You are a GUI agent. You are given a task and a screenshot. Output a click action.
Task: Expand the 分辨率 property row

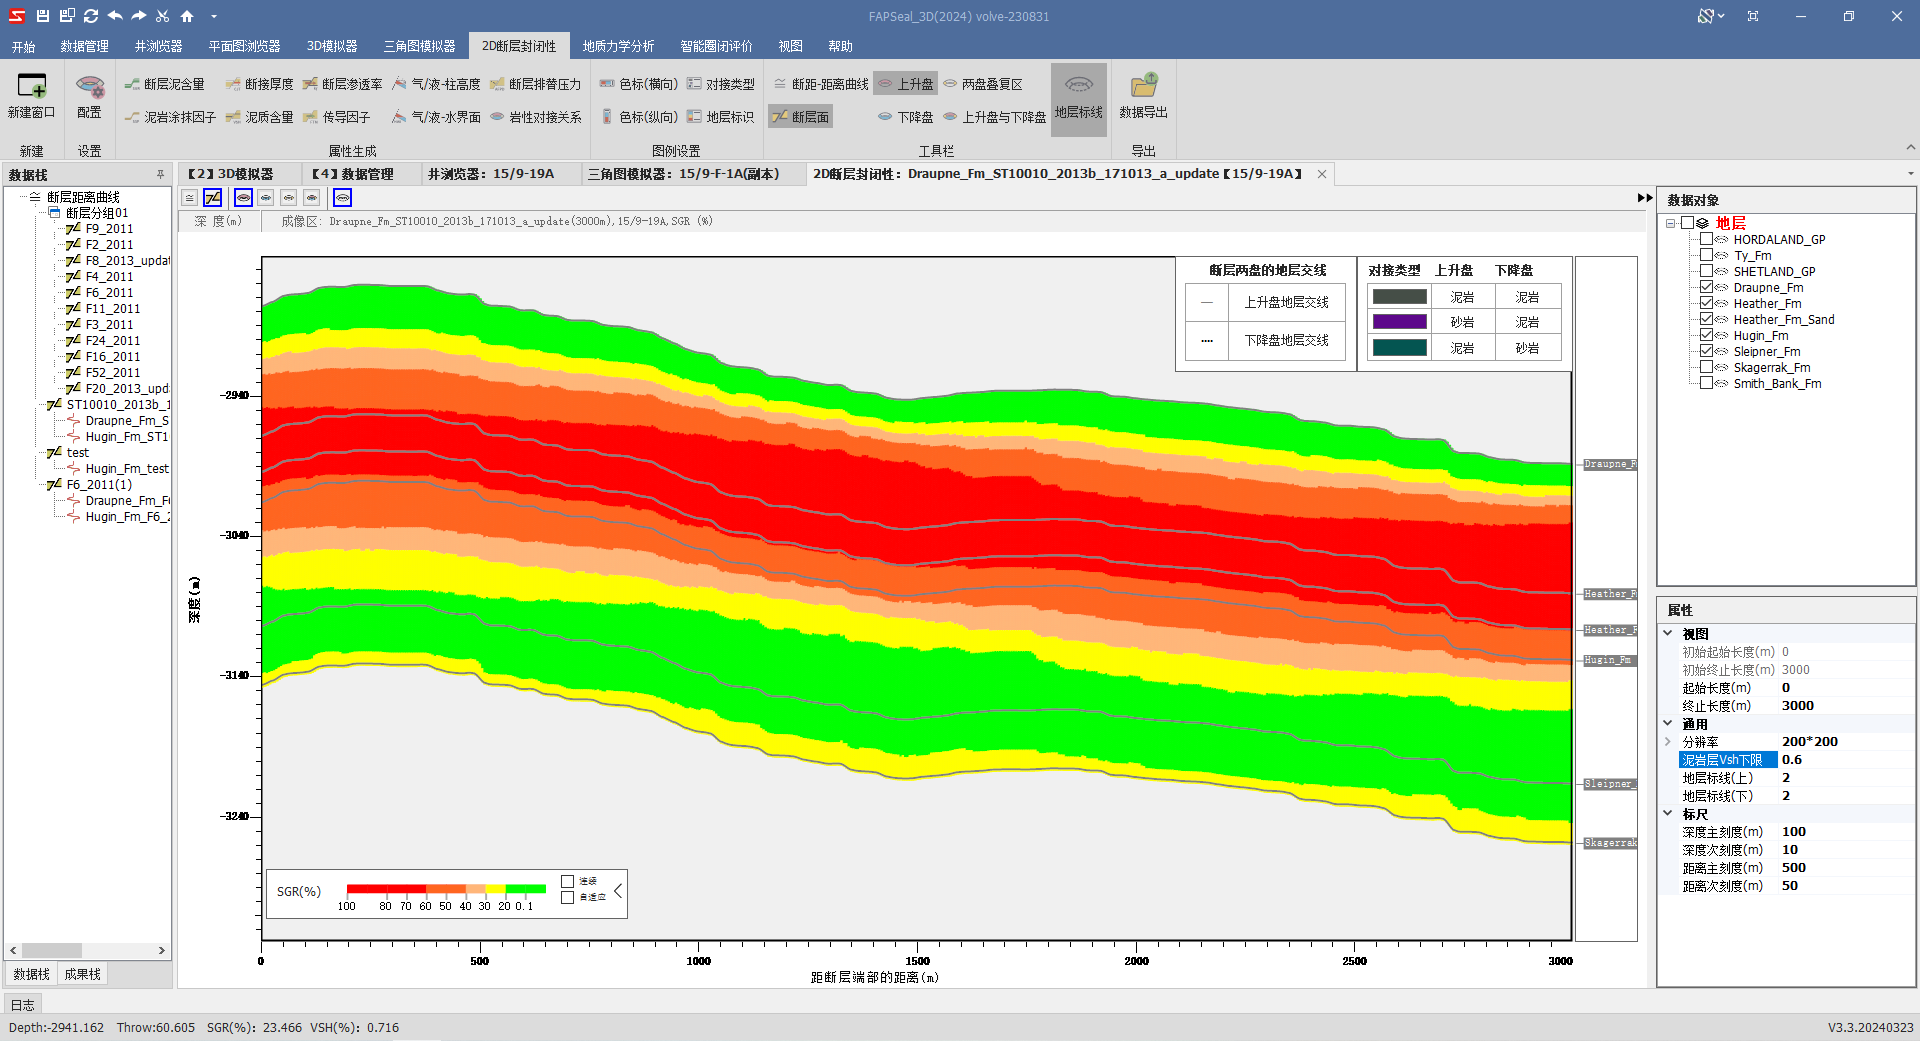(x=1668, y=741)
